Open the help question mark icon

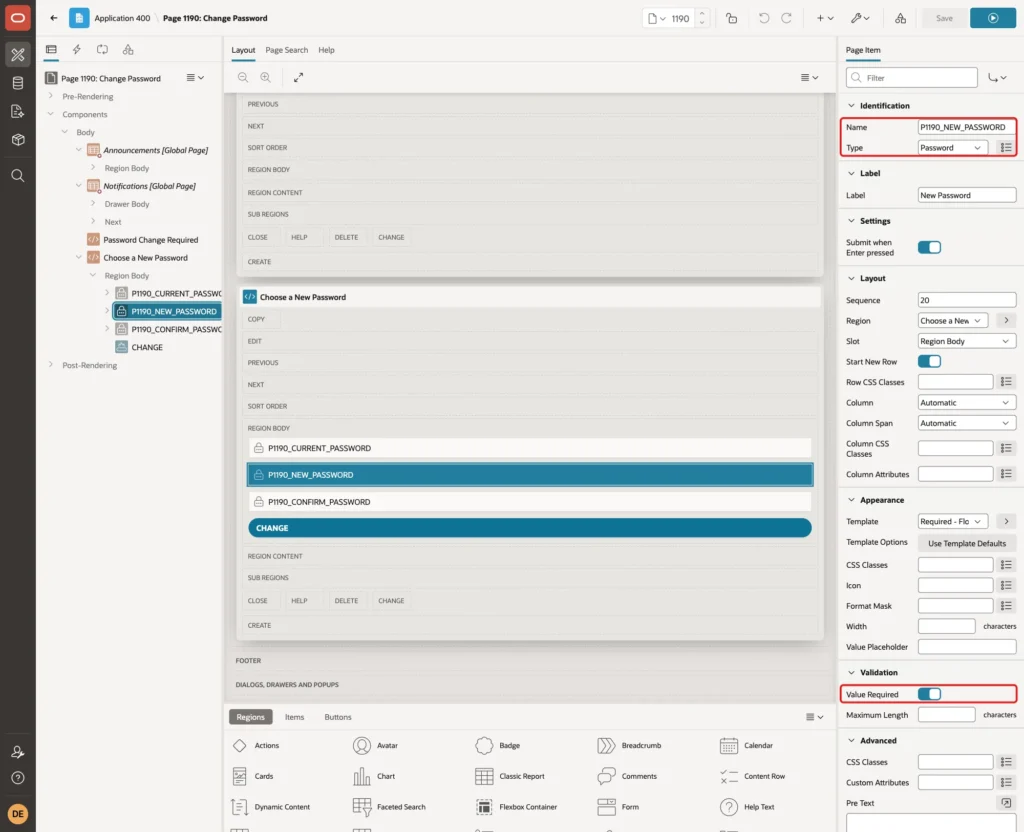coord(18,778)
